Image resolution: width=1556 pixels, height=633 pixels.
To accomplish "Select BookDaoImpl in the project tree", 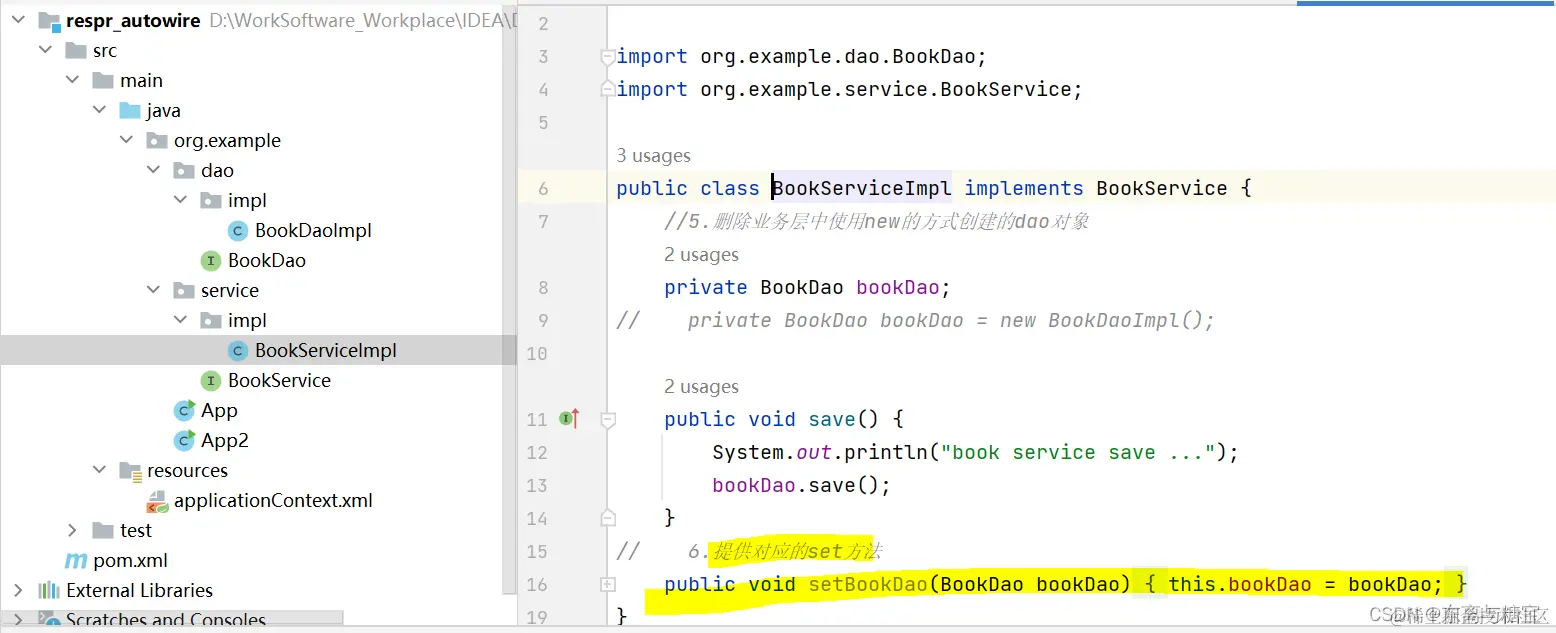I will click(313, 230).
